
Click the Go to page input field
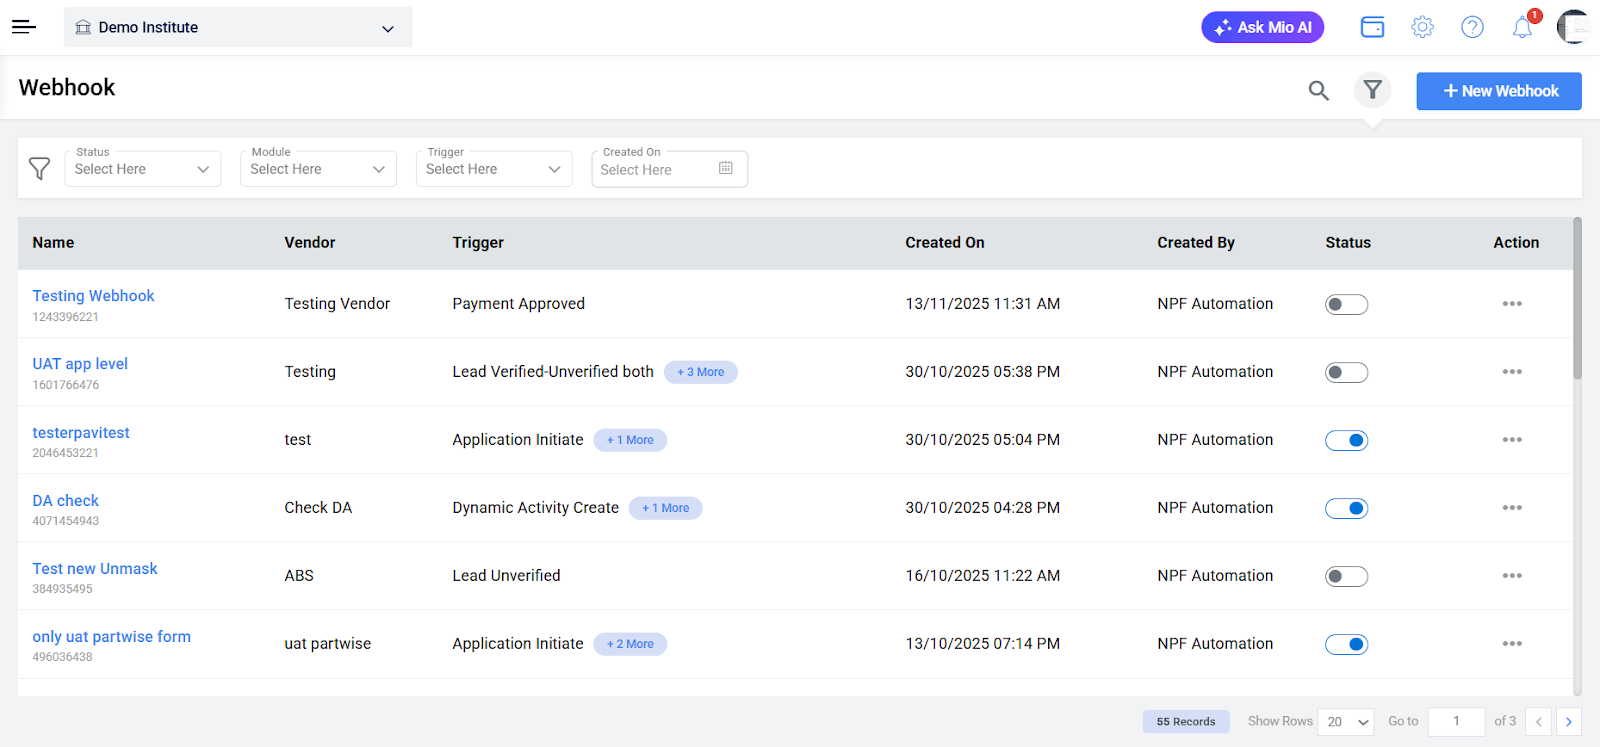pos(1456,721)
